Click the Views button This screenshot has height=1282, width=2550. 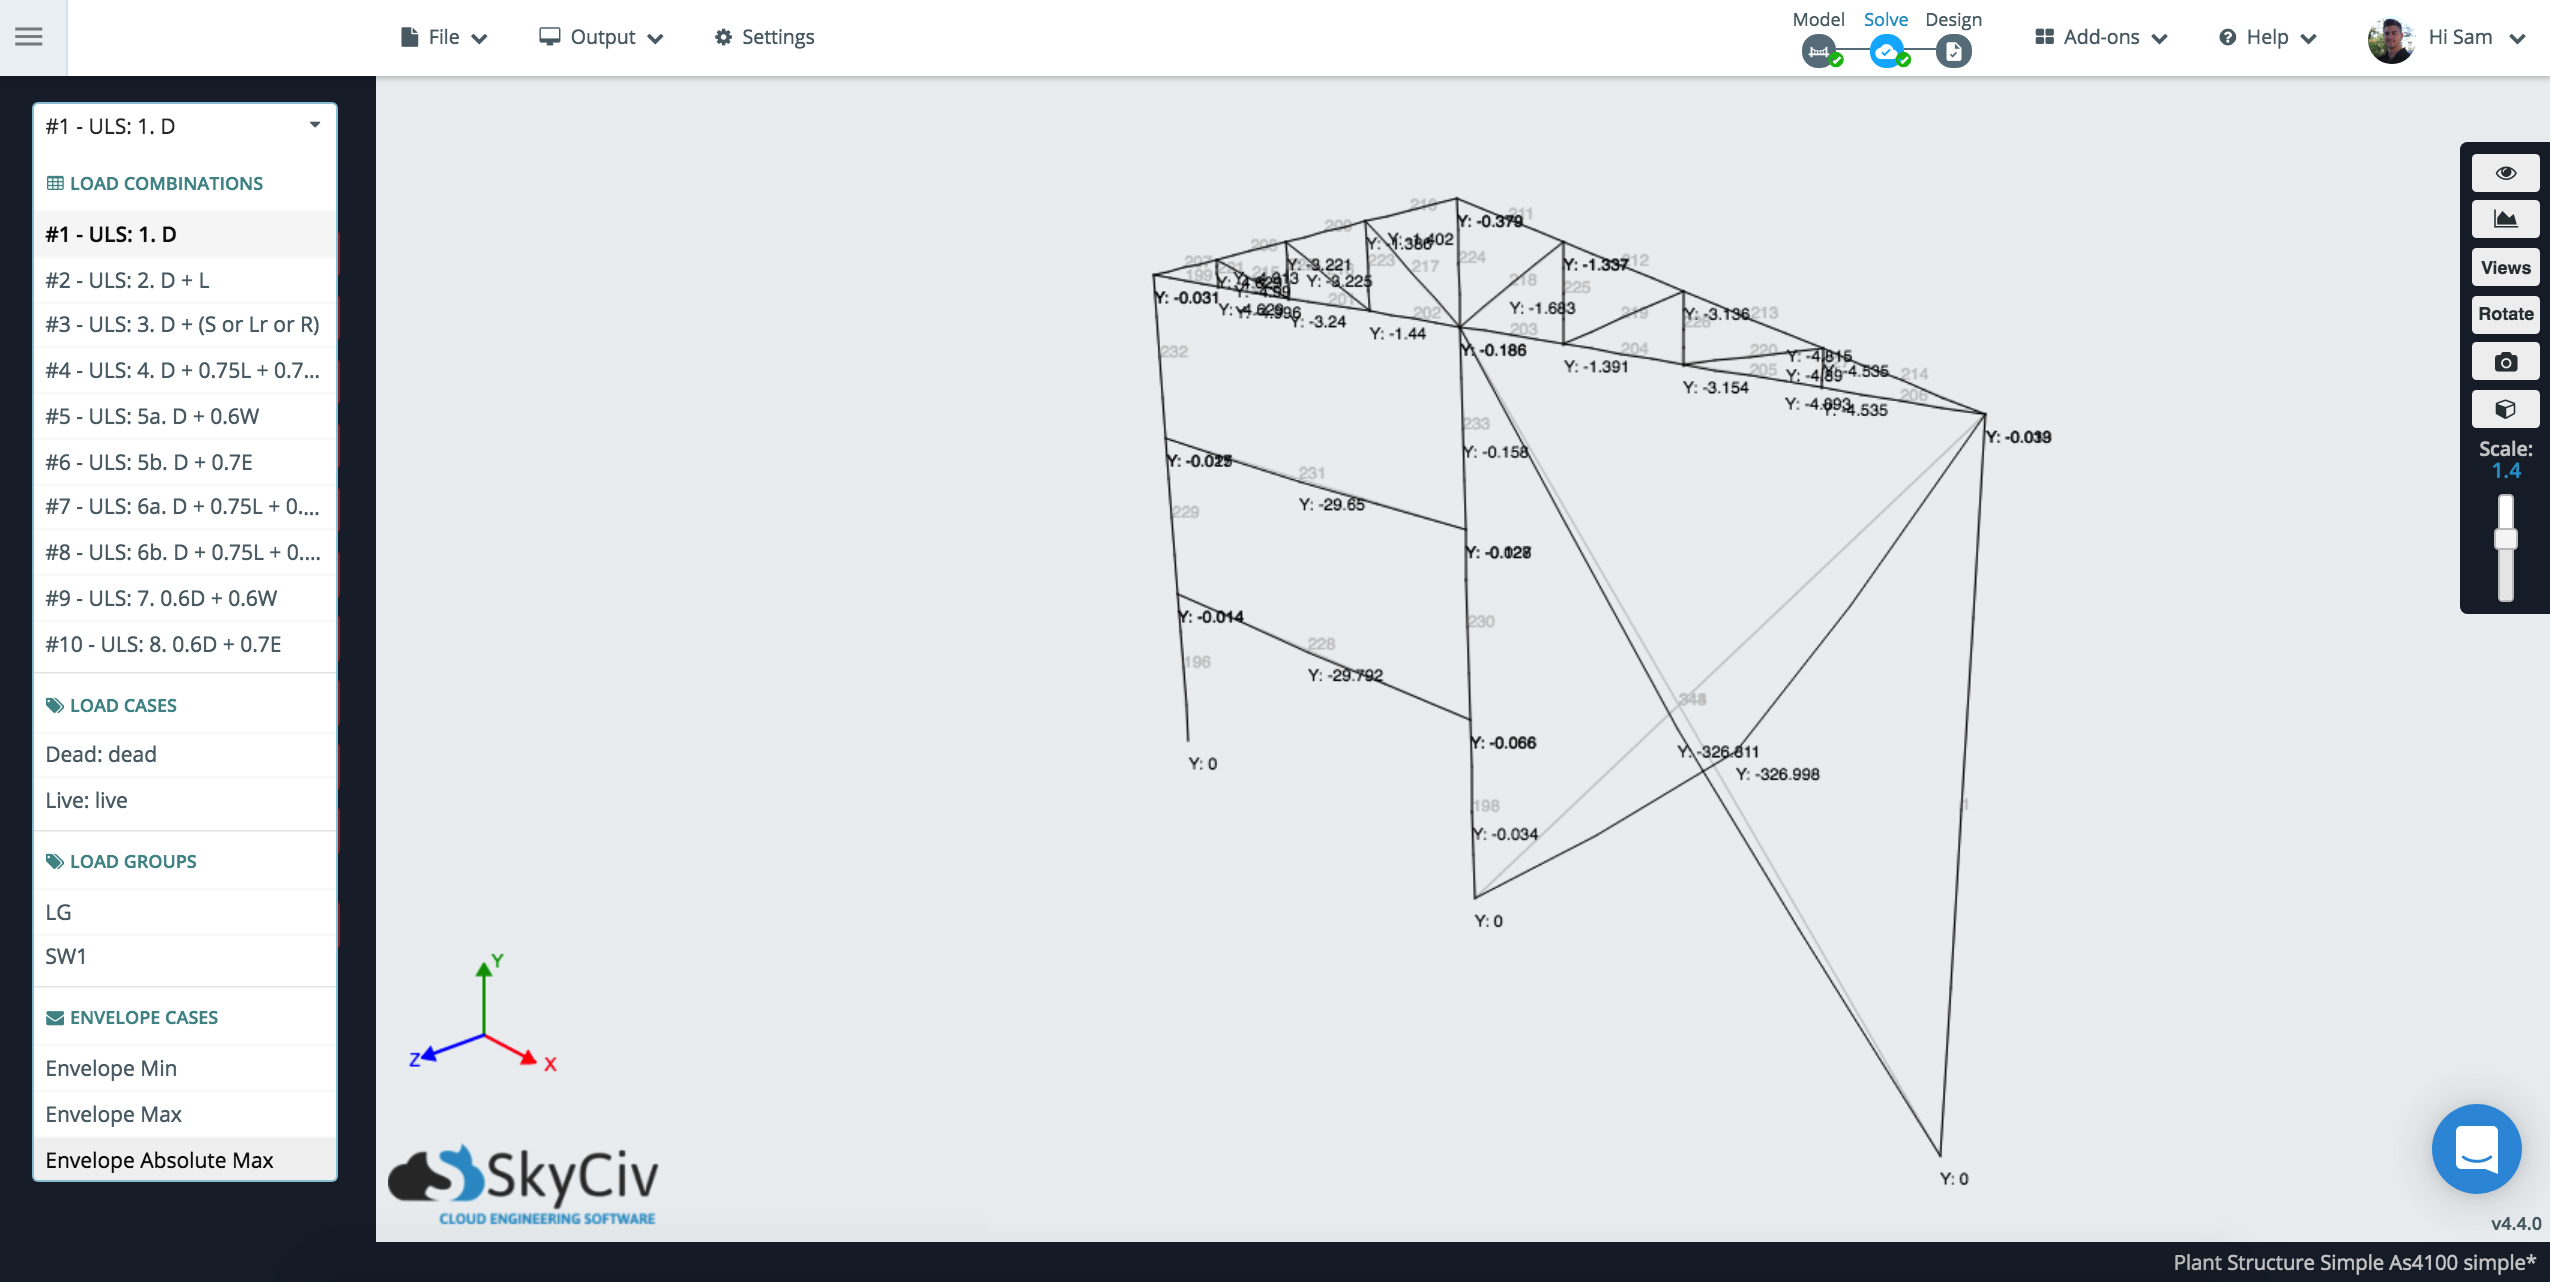(x=2505, y=267)
